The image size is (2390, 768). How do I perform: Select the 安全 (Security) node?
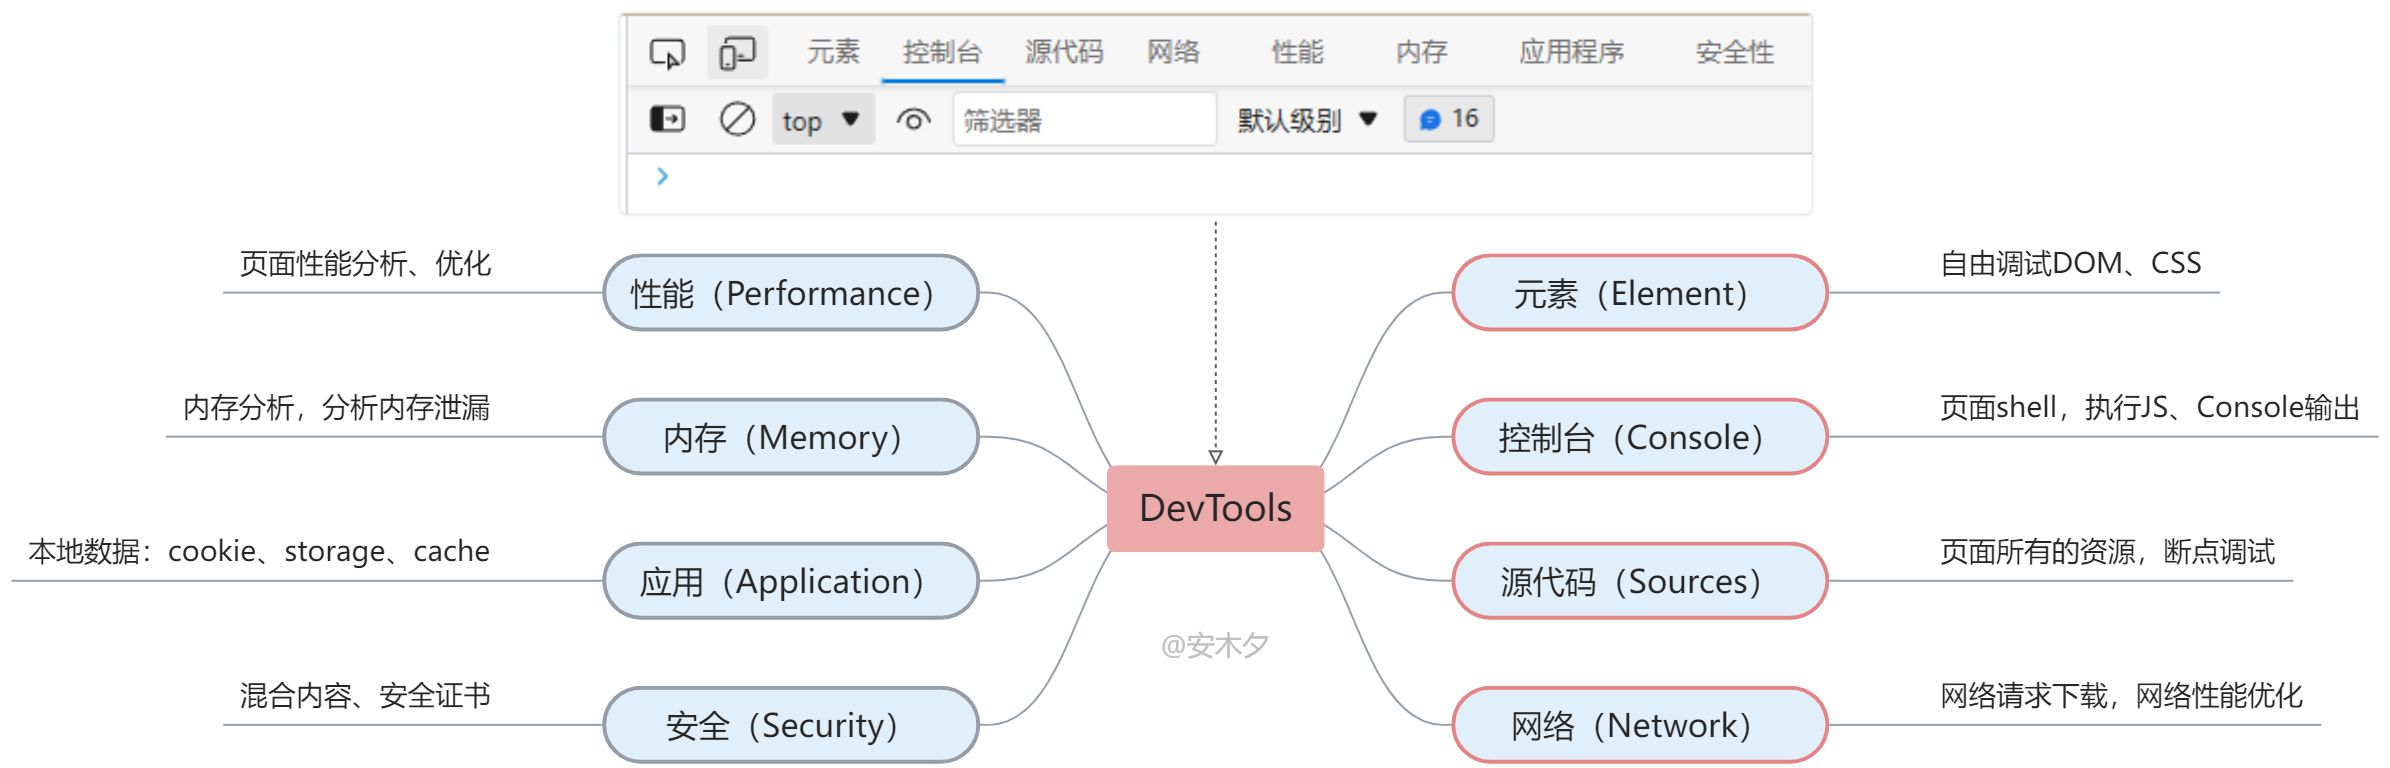790,725
